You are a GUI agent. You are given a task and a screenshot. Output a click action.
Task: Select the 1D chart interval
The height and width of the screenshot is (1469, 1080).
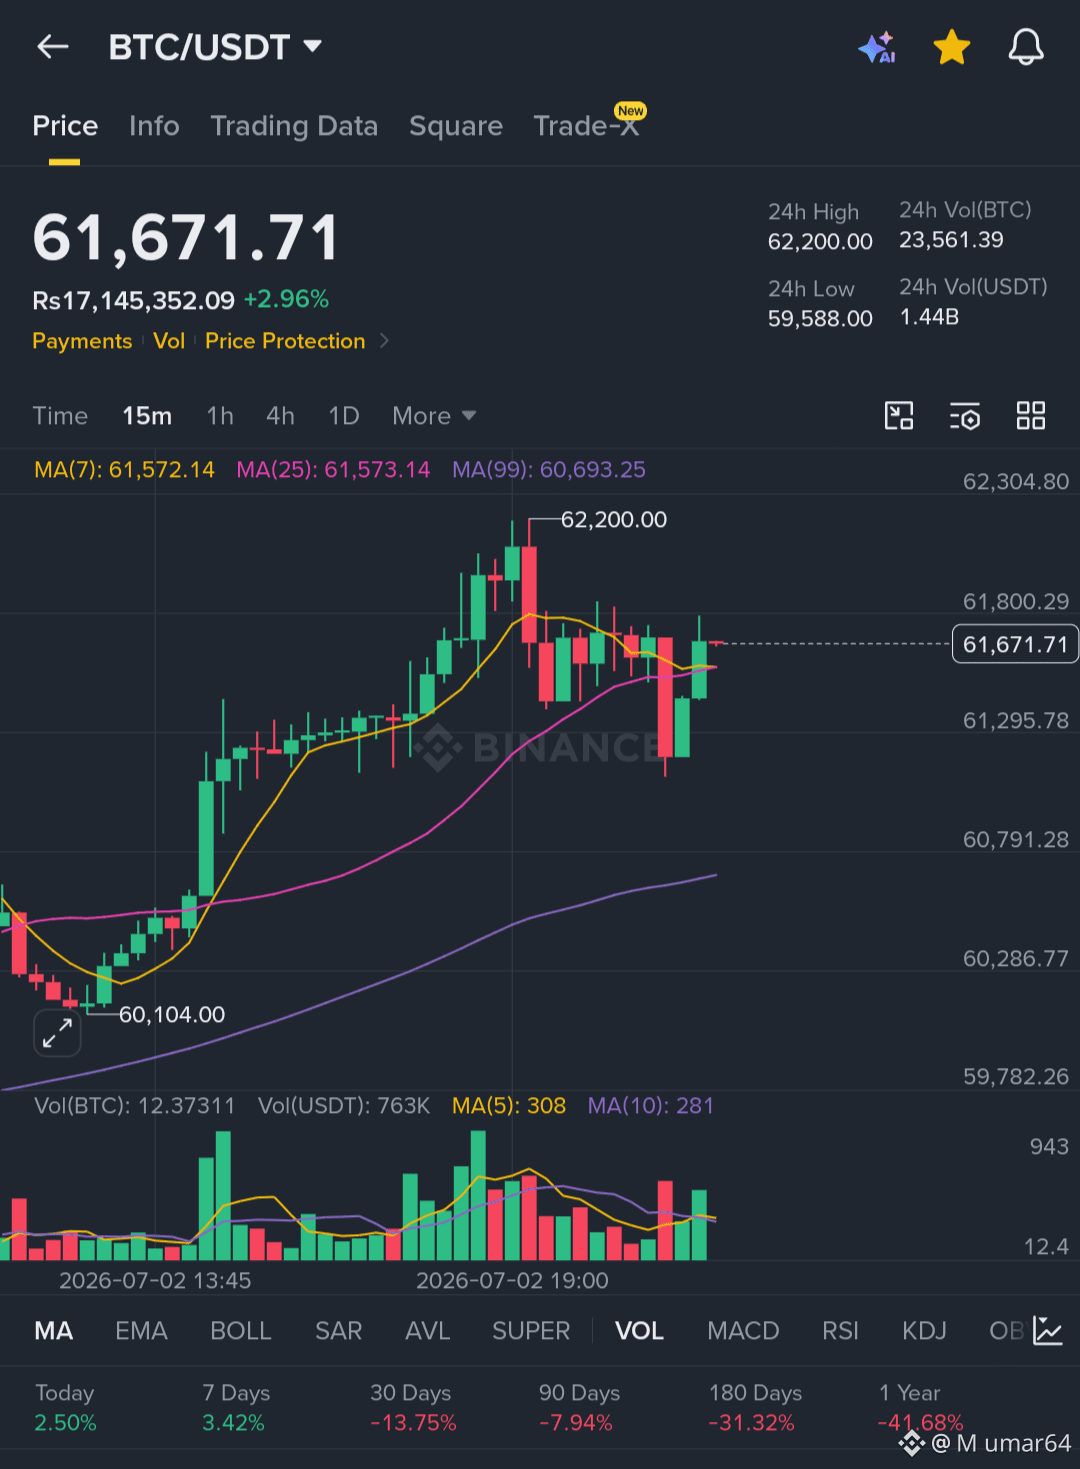344,416
